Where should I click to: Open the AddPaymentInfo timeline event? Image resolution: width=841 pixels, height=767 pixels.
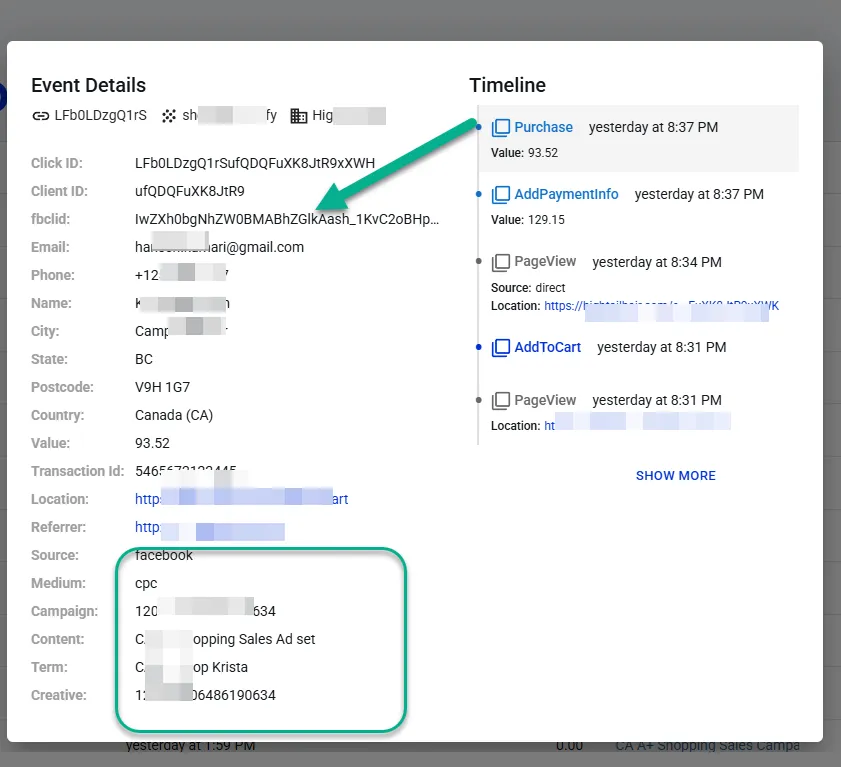(x=566, y=194)
